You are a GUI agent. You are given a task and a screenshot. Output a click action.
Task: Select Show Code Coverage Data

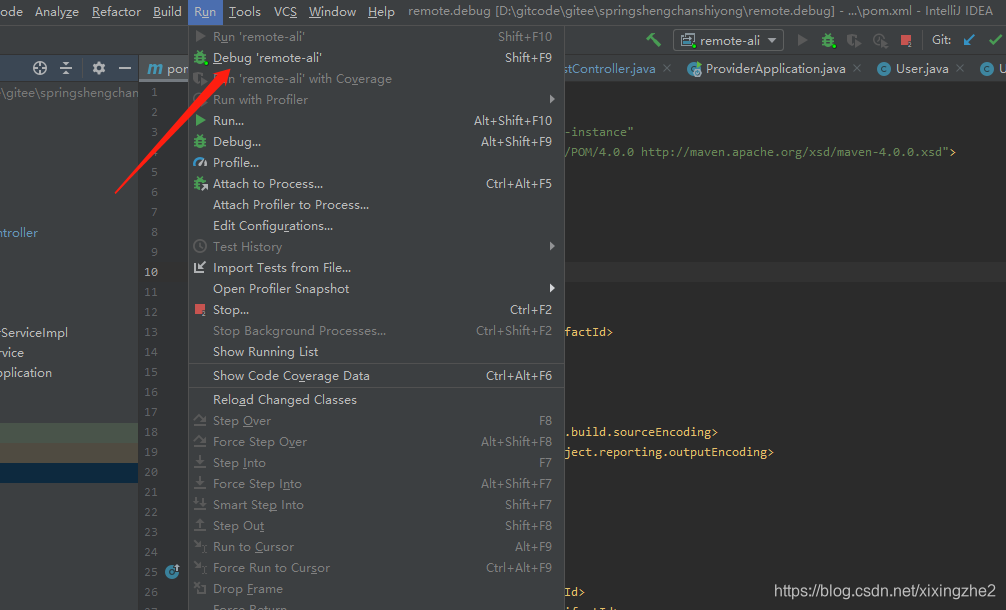point(377,376)
